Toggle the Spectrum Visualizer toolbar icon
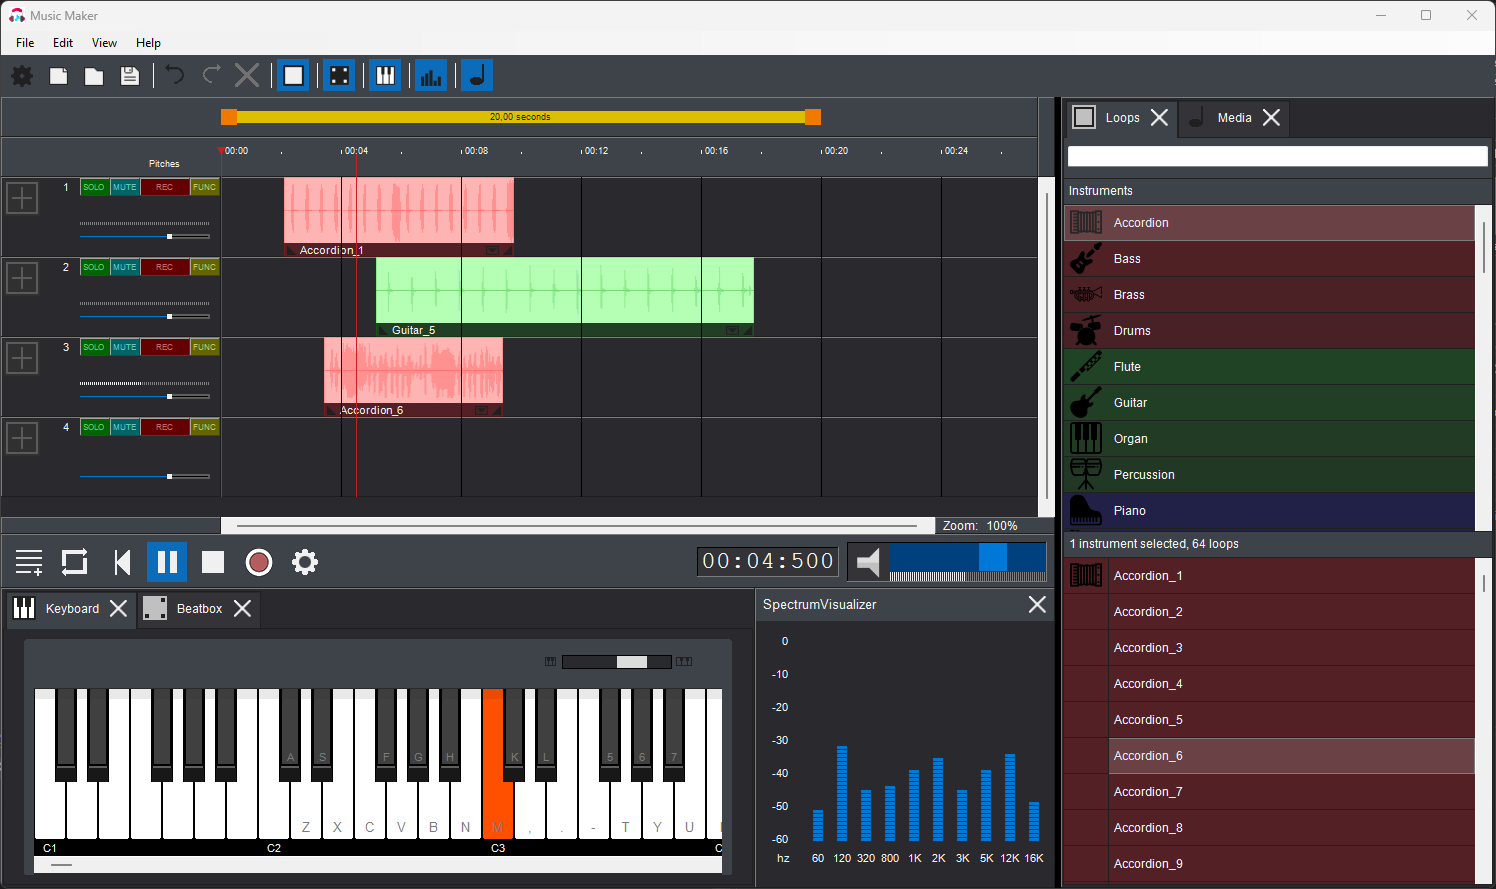1496x889 pixels. click(x=431, y=76)
